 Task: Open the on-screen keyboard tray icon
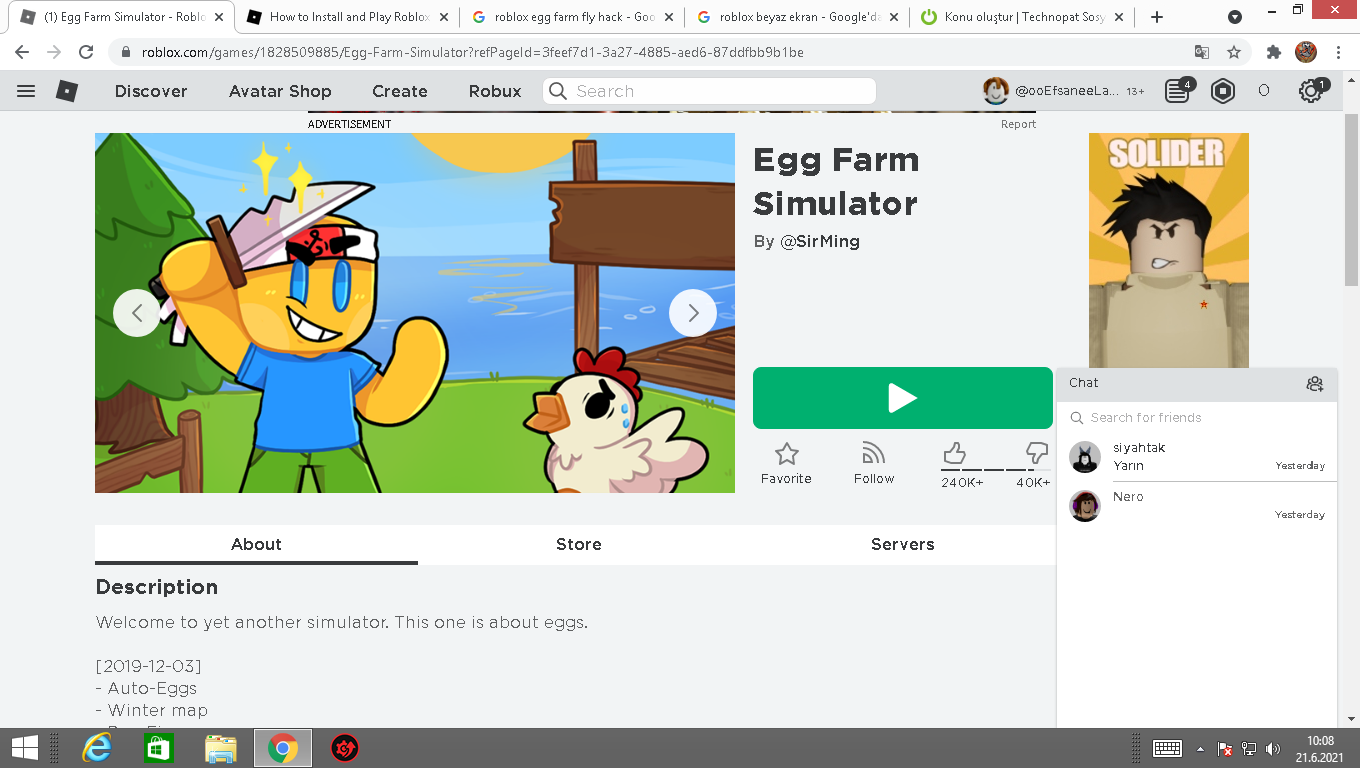pos(1167,748)
